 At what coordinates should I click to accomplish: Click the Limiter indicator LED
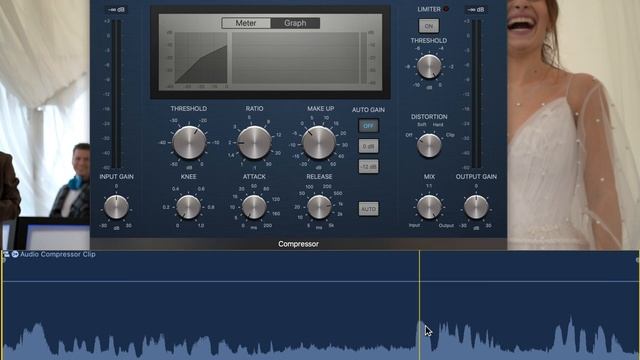[446, 9]
